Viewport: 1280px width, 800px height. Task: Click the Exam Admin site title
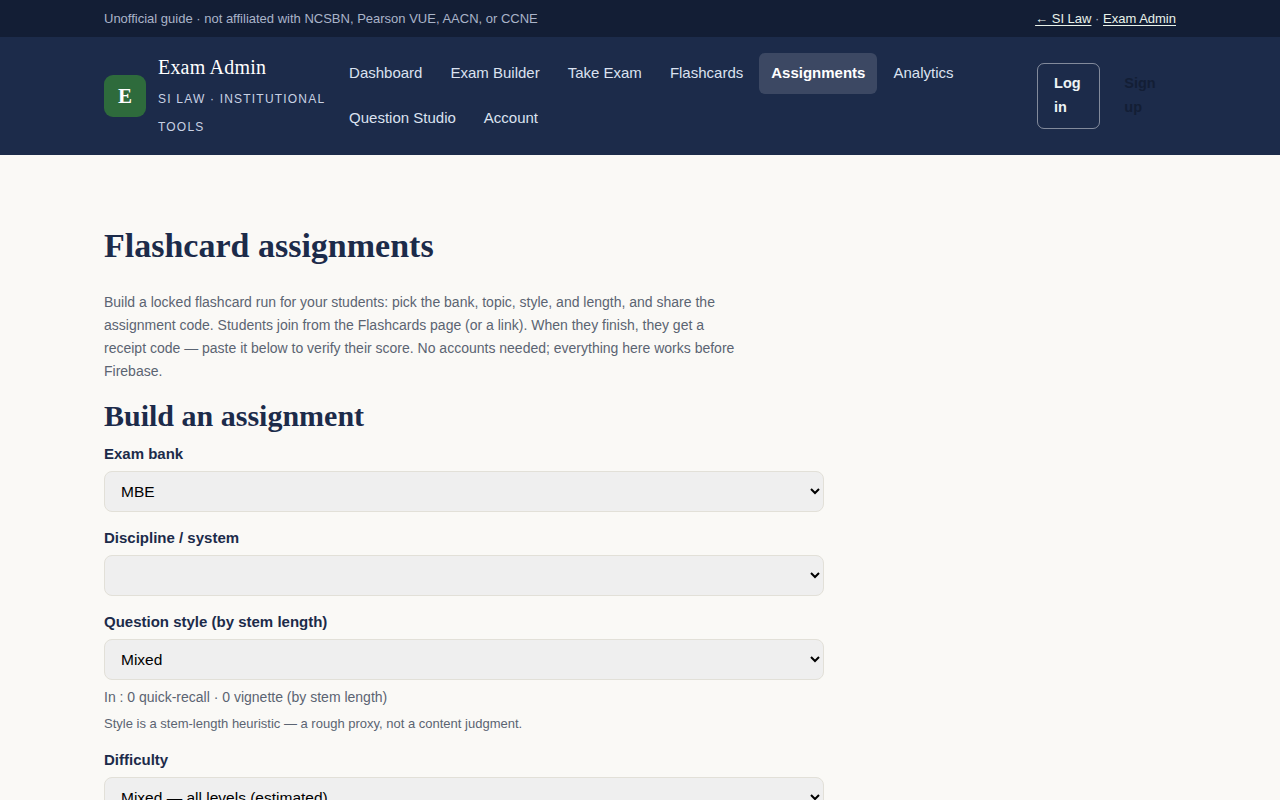click(212, 67)
